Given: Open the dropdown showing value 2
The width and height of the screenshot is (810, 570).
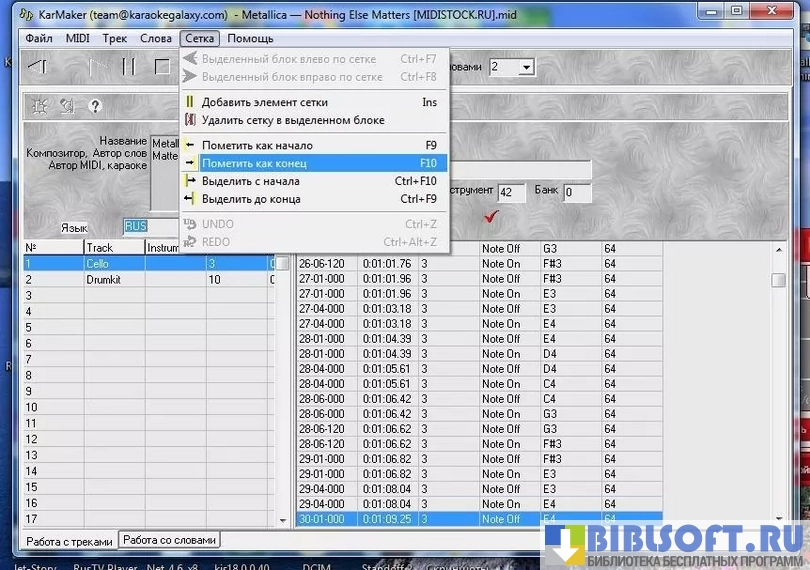Looking at the screenshot, I should point(525,67).
